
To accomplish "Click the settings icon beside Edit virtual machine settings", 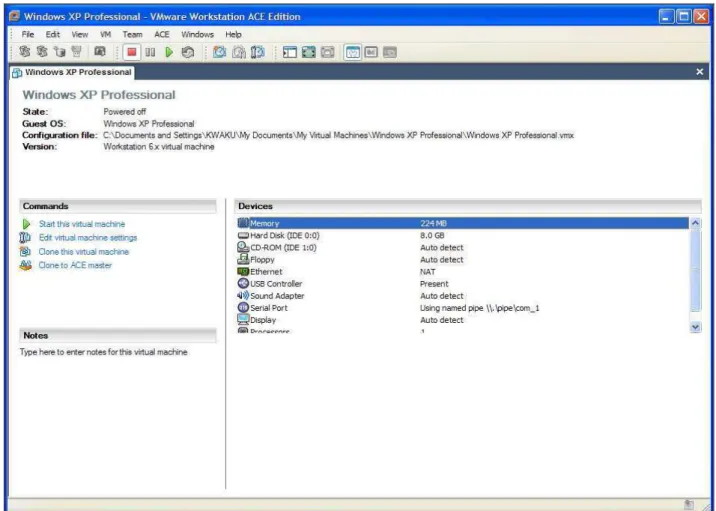I will 25,237.
